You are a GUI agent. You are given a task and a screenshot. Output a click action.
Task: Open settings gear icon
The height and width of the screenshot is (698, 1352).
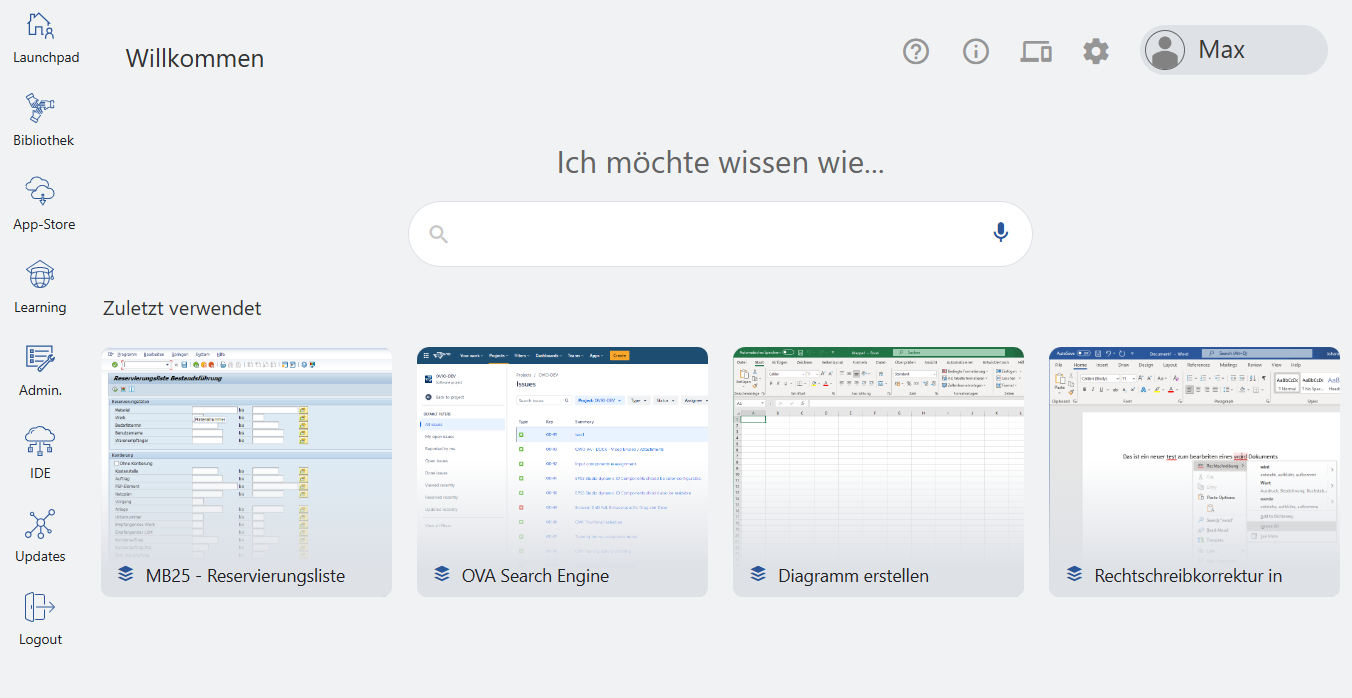(1096, 51)
